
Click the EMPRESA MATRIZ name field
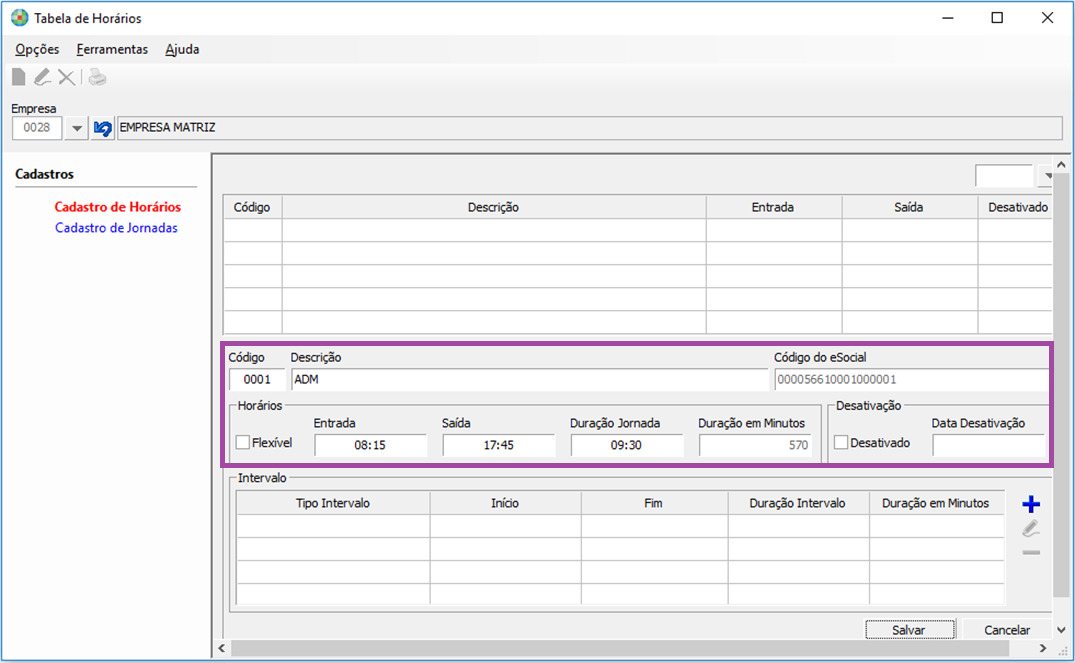click(590, 128)
